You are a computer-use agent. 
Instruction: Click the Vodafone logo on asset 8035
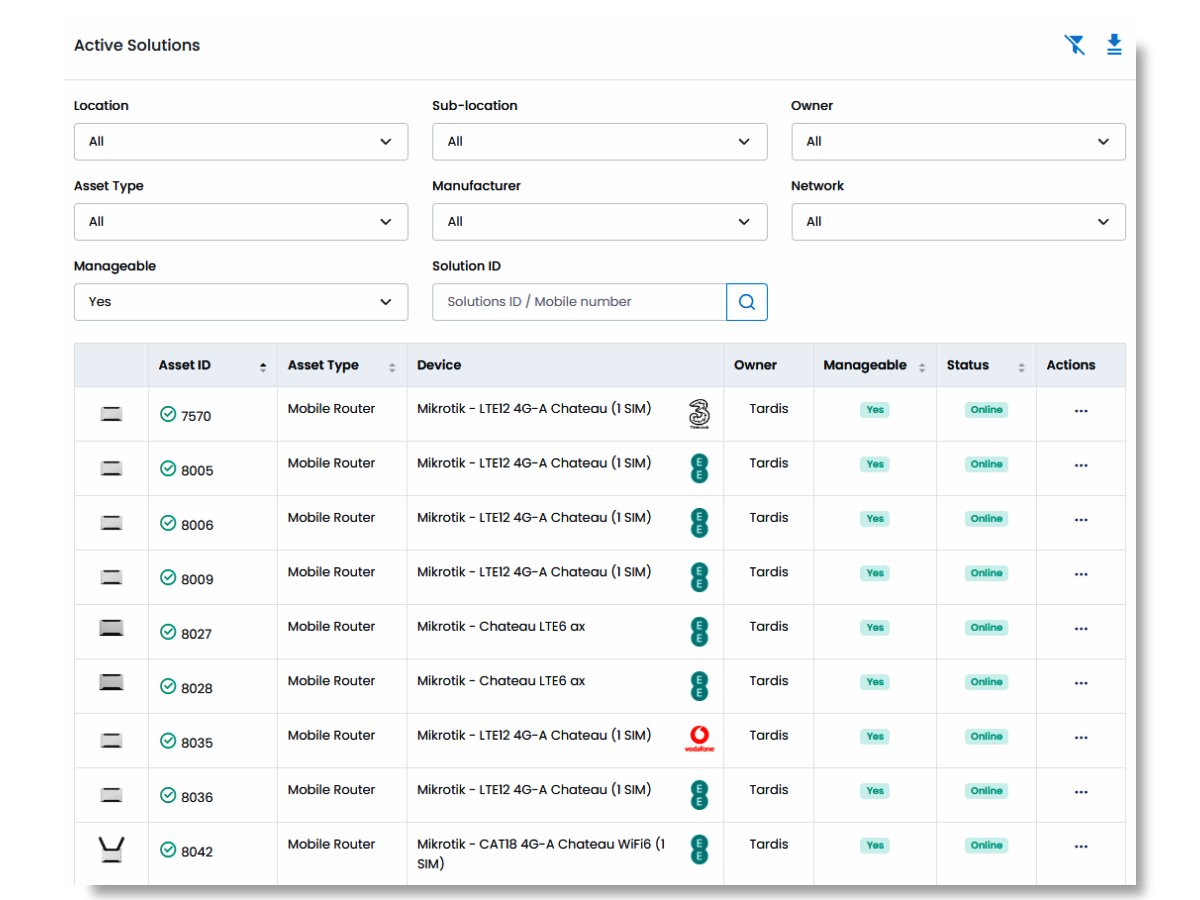(699, 739)
